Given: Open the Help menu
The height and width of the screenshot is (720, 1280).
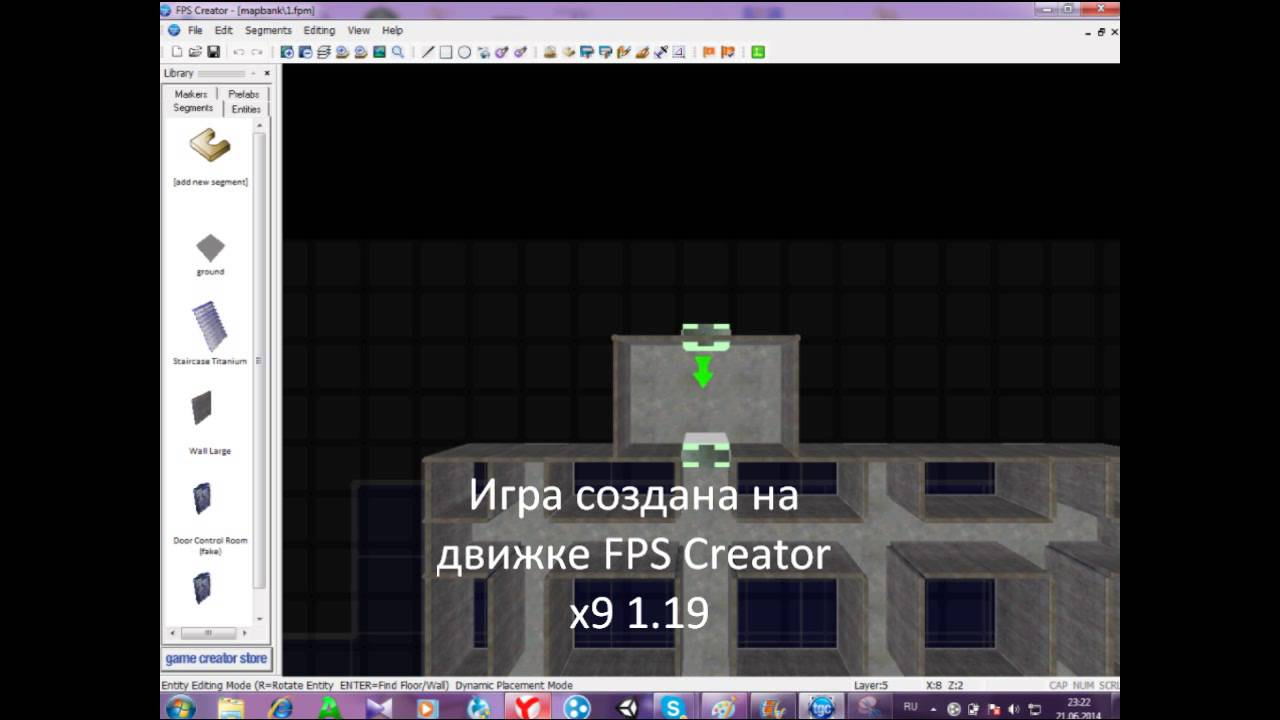Looking at the screenshot, I should 392,31.
